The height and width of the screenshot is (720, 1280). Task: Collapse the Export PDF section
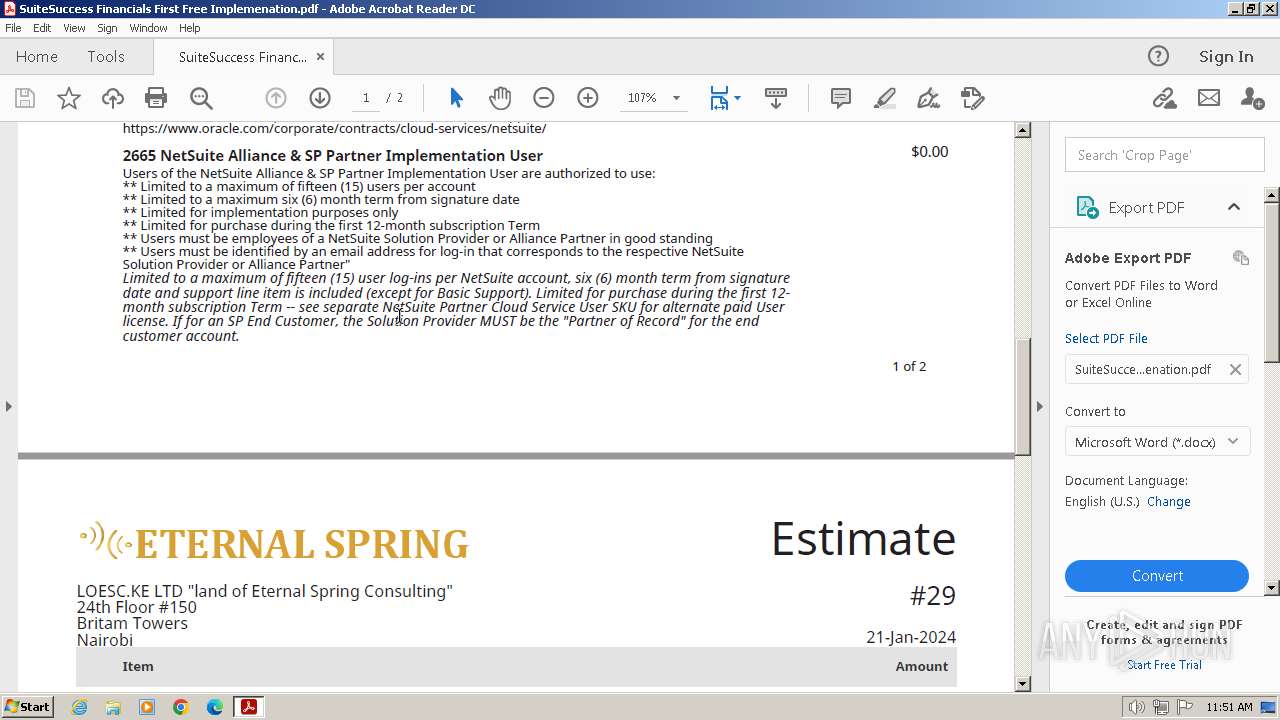click(x=1234, y=207)
